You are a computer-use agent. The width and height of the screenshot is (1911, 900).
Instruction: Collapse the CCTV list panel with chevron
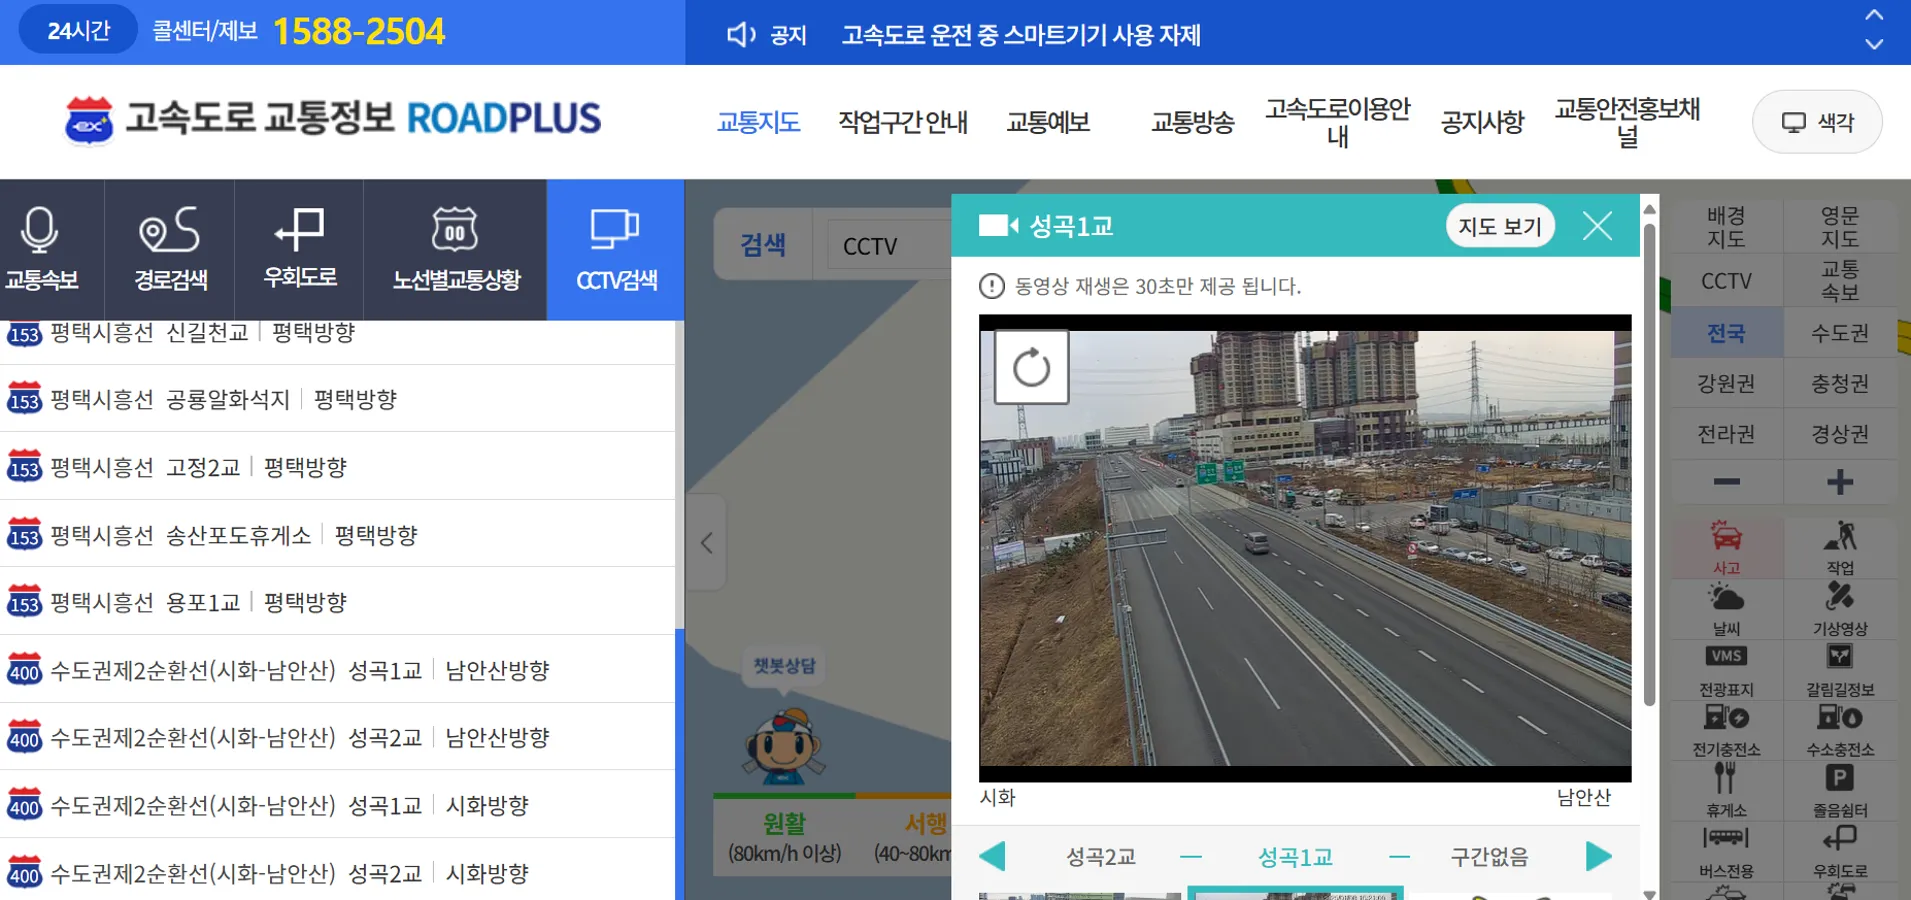[706, 543]
